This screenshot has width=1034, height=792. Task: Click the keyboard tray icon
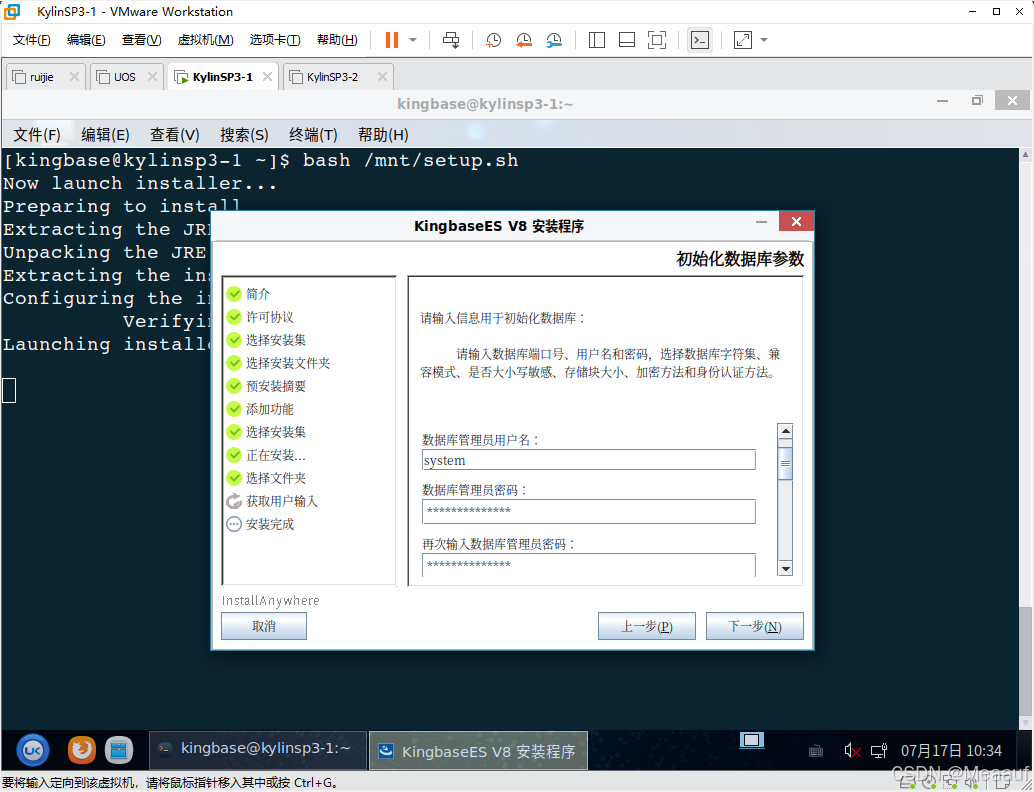tap(816, 750)
